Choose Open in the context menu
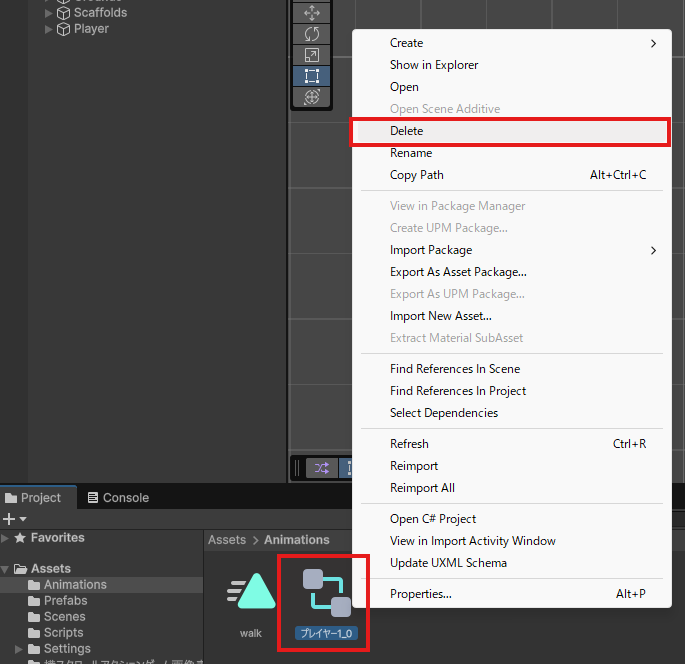The width and height of the screenshot is (685, 664). click(x=512, y=87)
